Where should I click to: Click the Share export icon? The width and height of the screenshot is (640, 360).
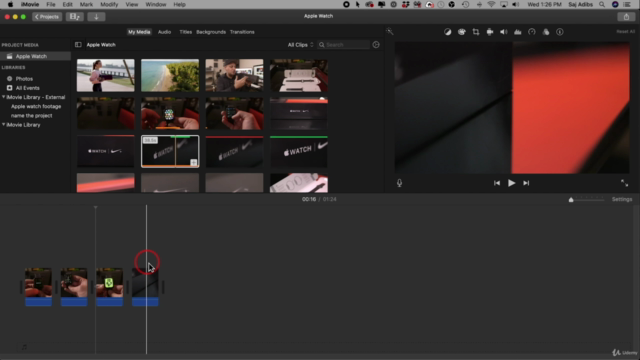[626, 17]
